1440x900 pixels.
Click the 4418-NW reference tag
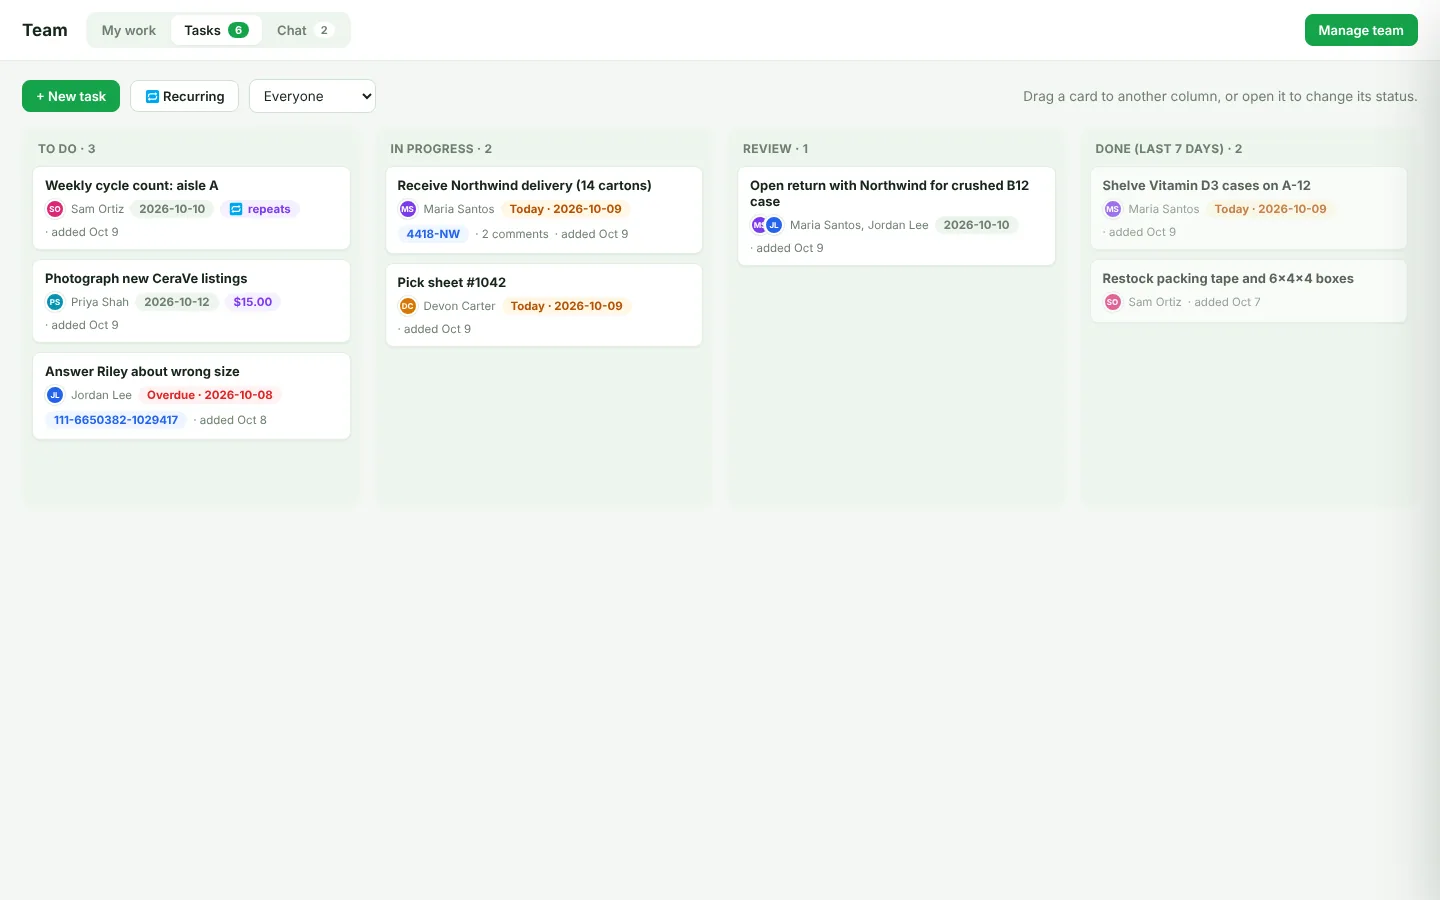pos(433,234)
